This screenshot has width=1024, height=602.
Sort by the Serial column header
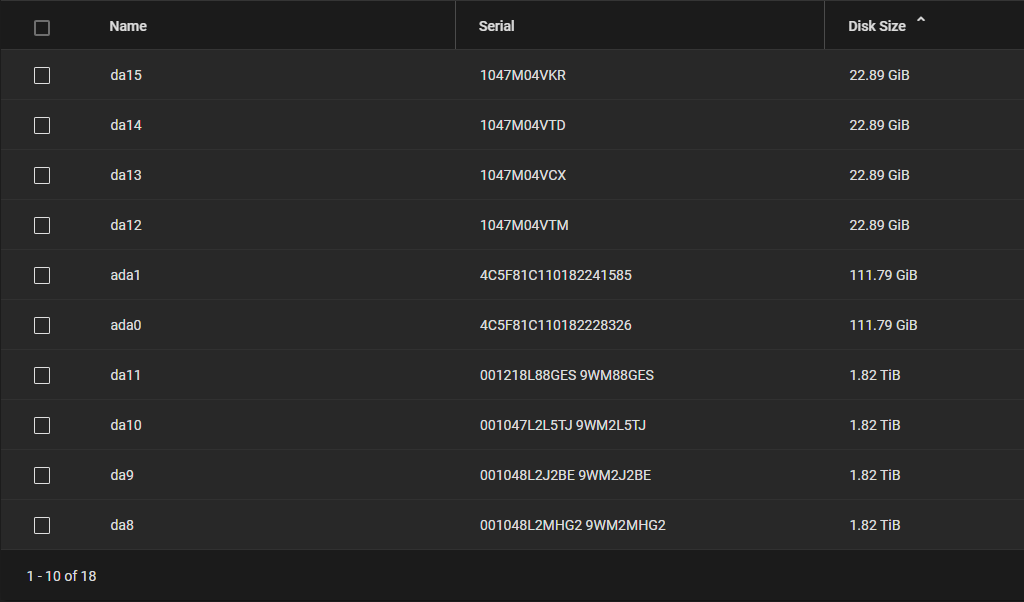pyautogui.click(x=496, y=26)
